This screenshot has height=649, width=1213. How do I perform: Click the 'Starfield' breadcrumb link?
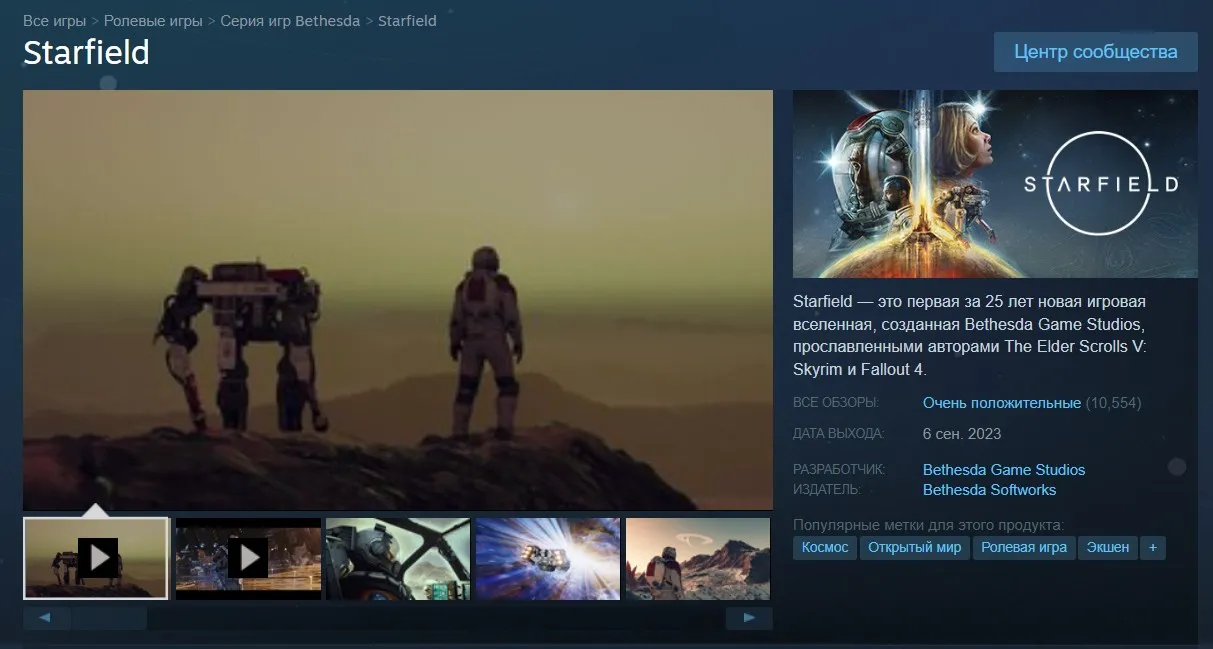[407, 20]
